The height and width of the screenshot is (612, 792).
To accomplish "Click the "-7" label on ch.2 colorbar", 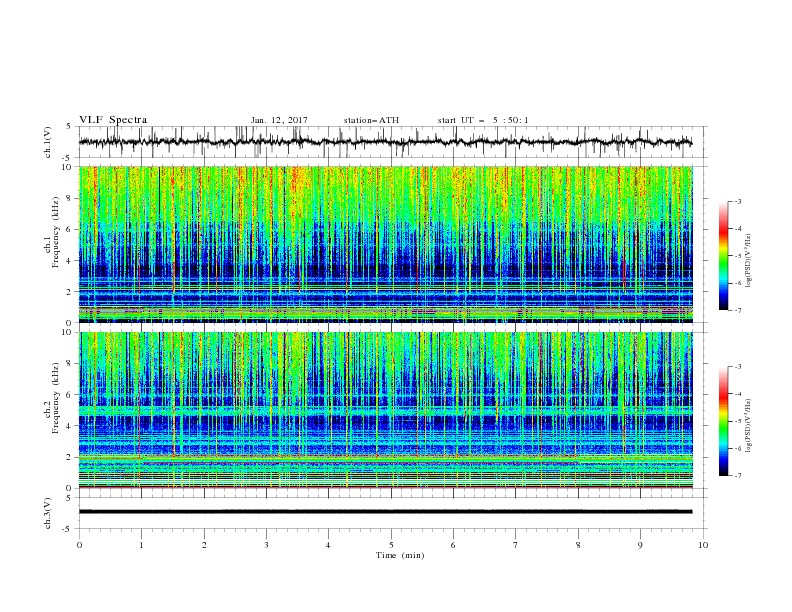I will (x=737, y=476).
